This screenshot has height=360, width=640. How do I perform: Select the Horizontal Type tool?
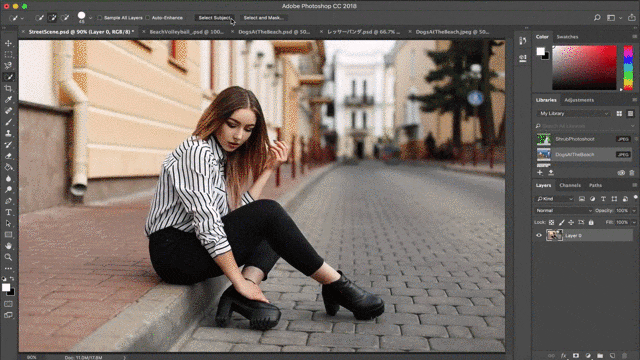point(8,212)
